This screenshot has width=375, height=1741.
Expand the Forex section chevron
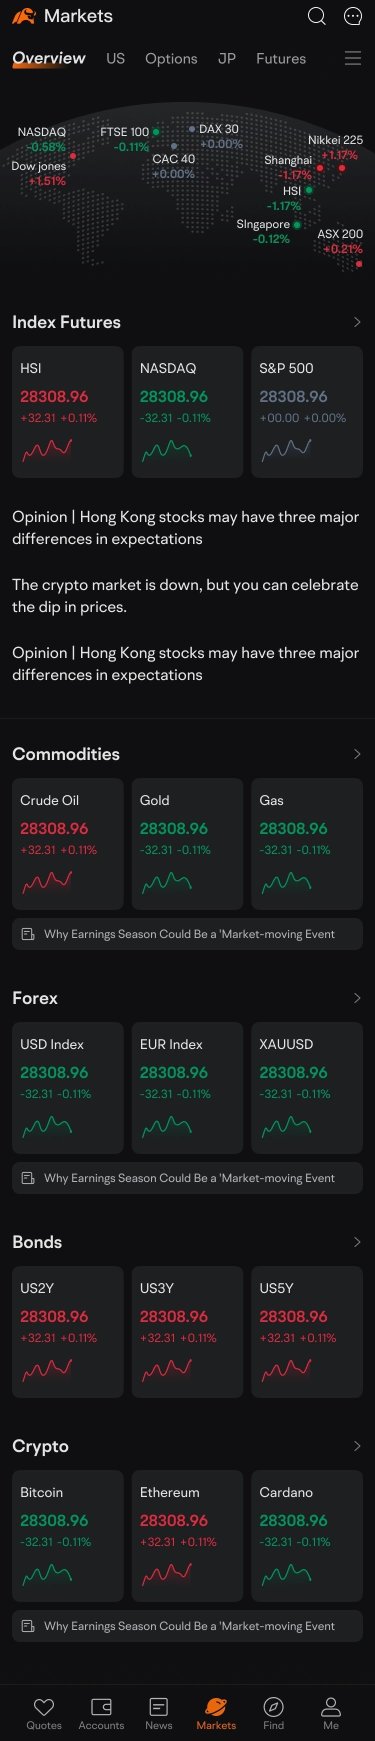pos(357,998)
